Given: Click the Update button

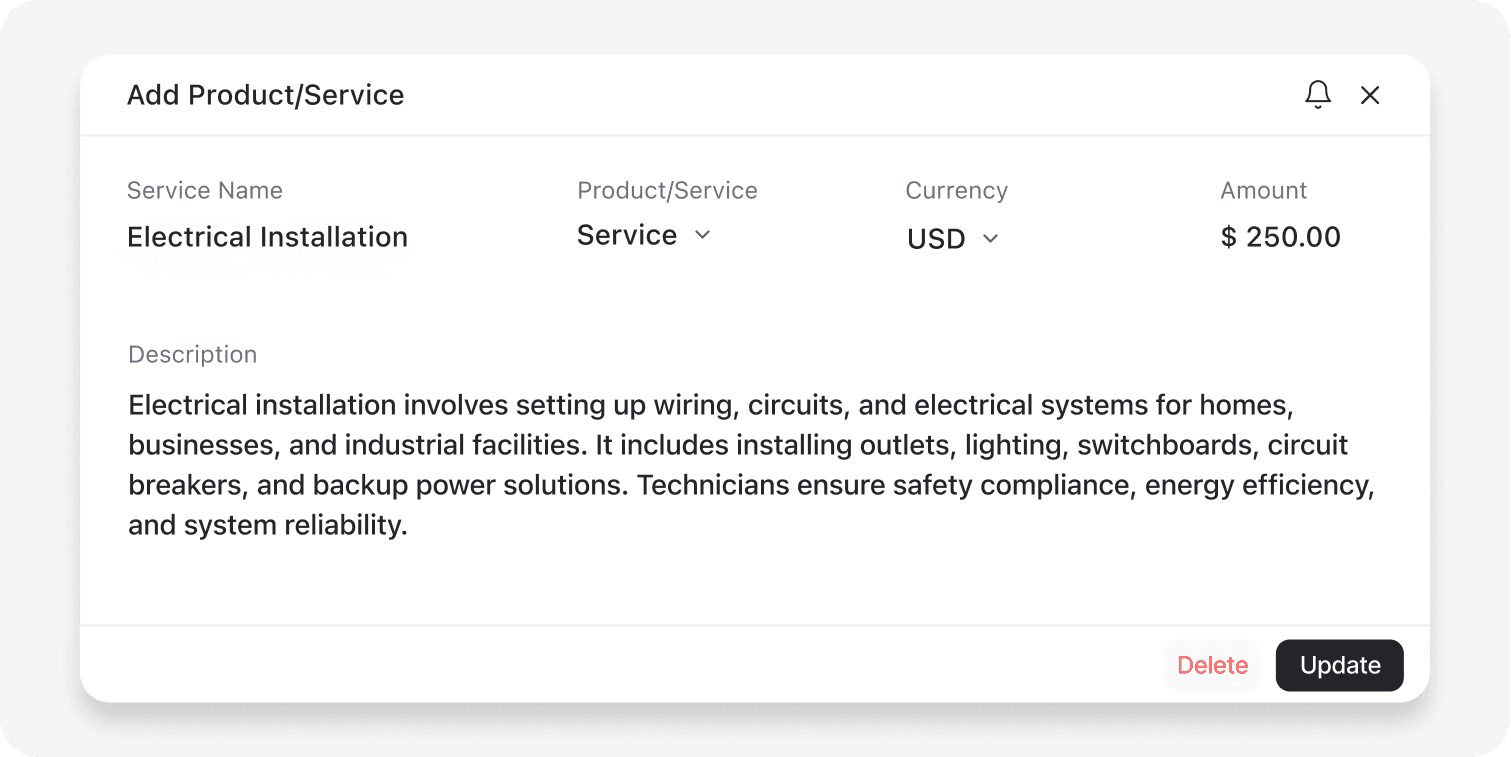Looking at the screenshot, I should (1339, 665).
